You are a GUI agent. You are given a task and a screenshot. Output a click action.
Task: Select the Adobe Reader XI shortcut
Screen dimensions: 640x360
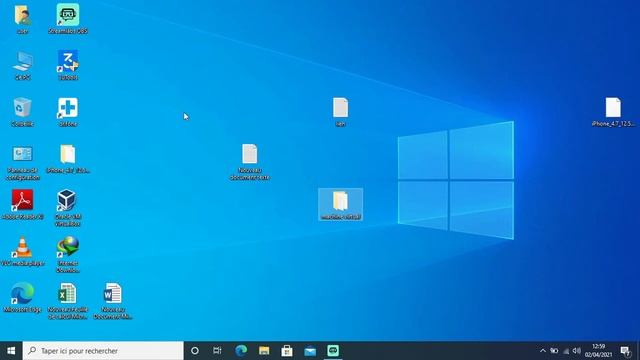point(22,205)
